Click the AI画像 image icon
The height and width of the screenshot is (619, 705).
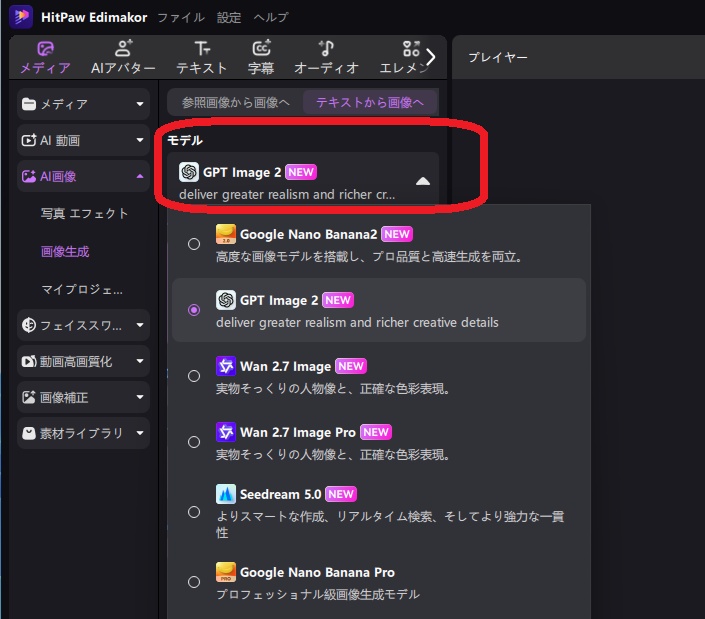point(29,176)
